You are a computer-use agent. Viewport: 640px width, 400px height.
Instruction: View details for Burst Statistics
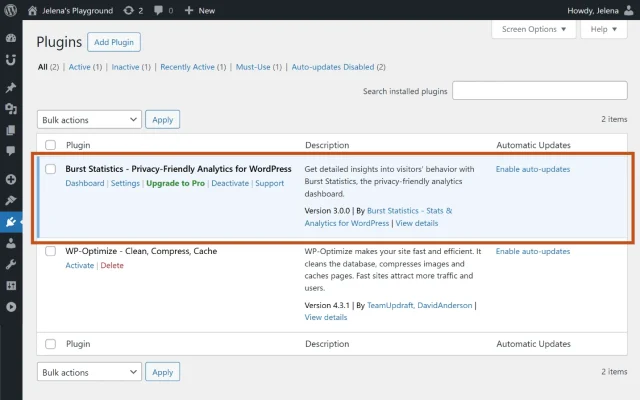[417, 223]
